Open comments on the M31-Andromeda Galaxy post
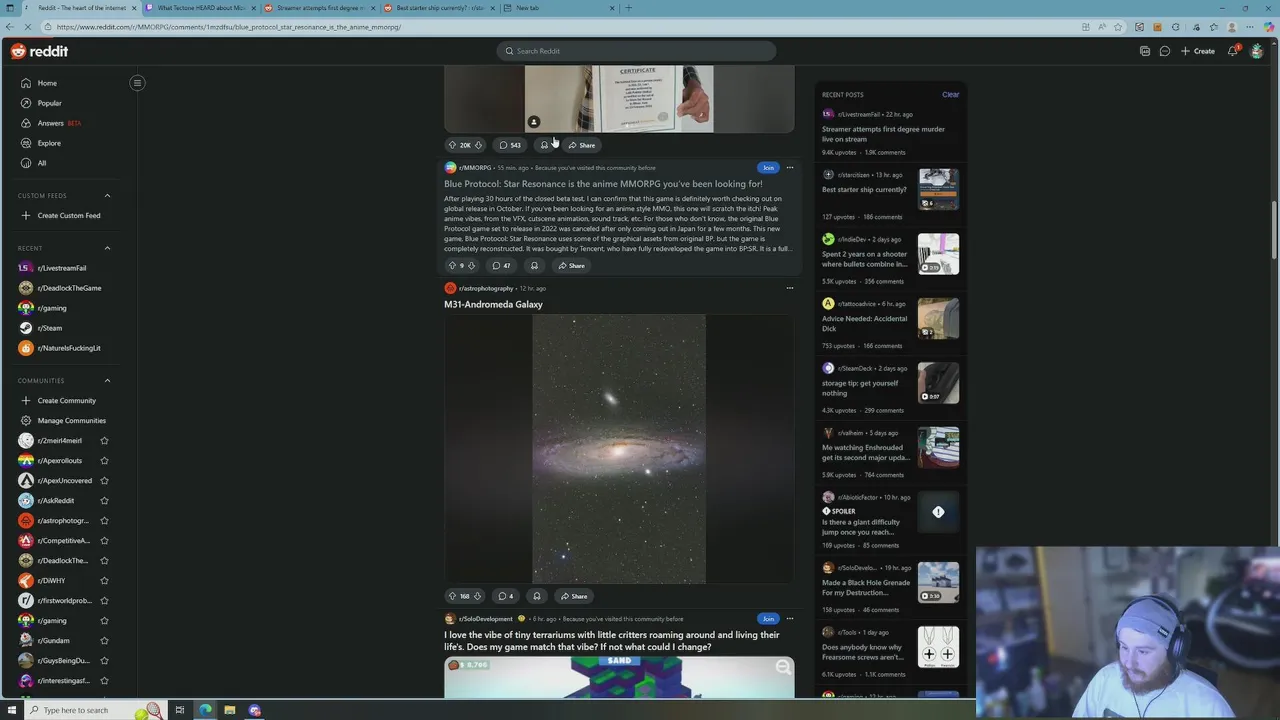Image resolution: width=1280 pixels, height=720 pixels. (507, 596)
